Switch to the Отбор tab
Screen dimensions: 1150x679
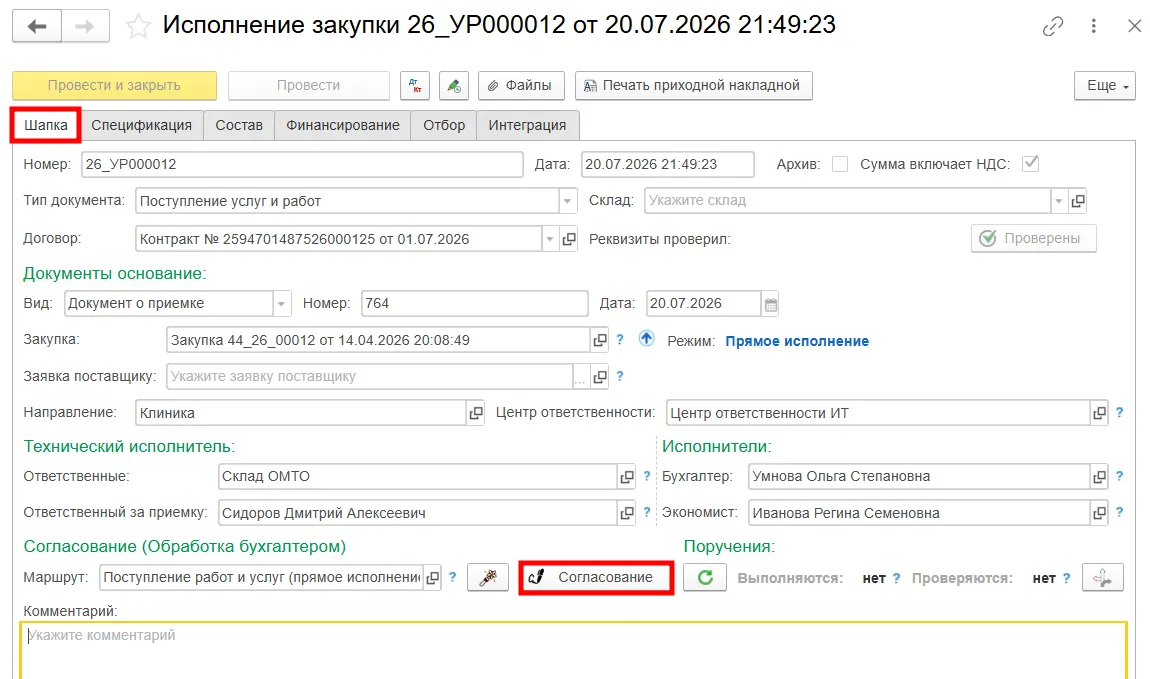point(444,125)
